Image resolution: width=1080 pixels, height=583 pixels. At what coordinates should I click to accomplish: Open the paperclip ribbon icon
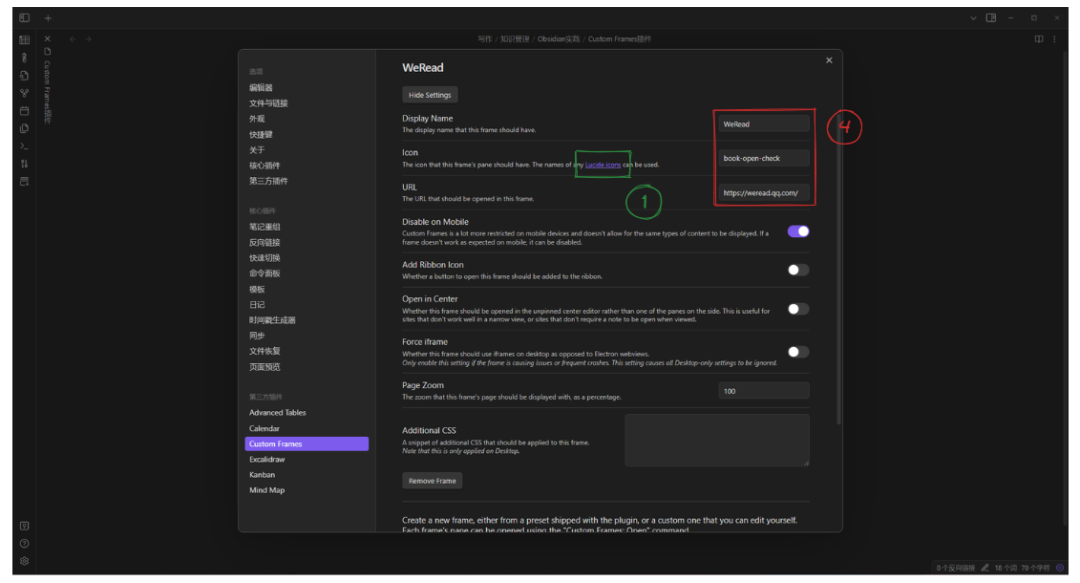(x=24, y=58)
